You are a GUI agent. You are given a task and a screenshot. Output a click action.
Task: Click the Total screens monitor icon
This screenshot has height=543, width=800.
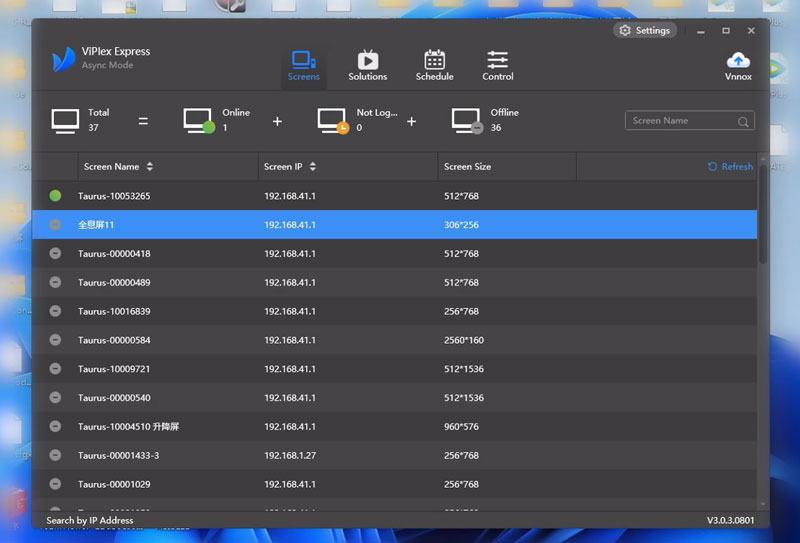(x=65, y=121)
